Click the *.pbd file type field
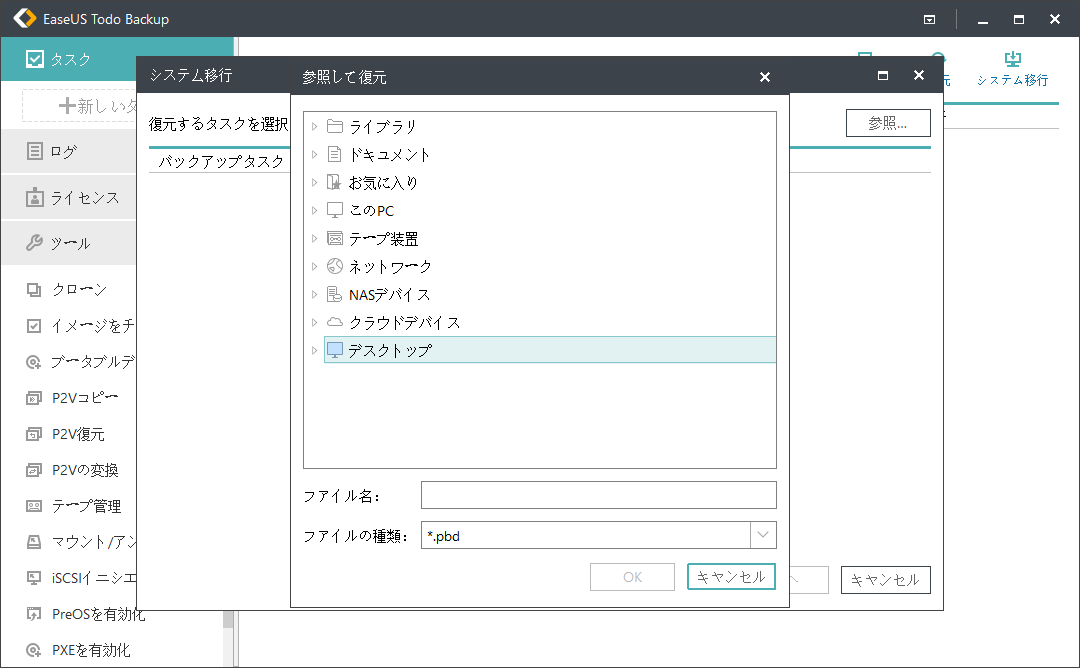Screen dimensions: 1080x668 (586, 535)
